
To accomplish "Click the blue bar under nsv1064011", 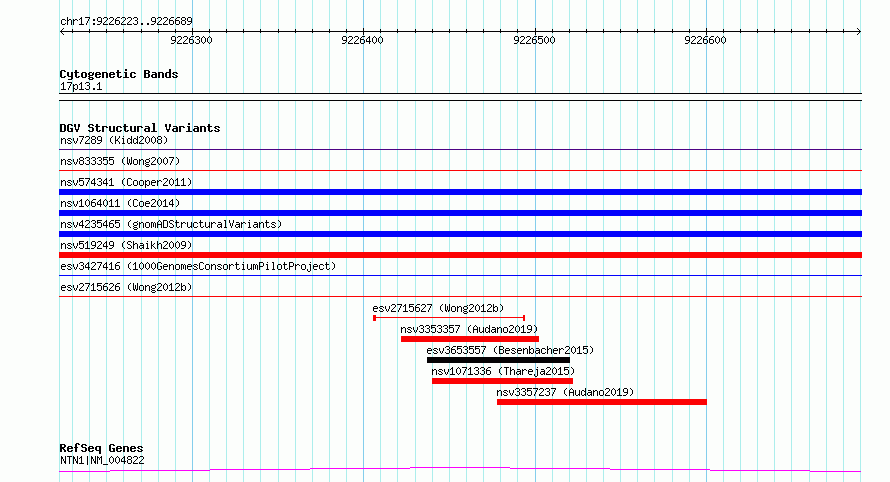I will click(x=460, y=213).
